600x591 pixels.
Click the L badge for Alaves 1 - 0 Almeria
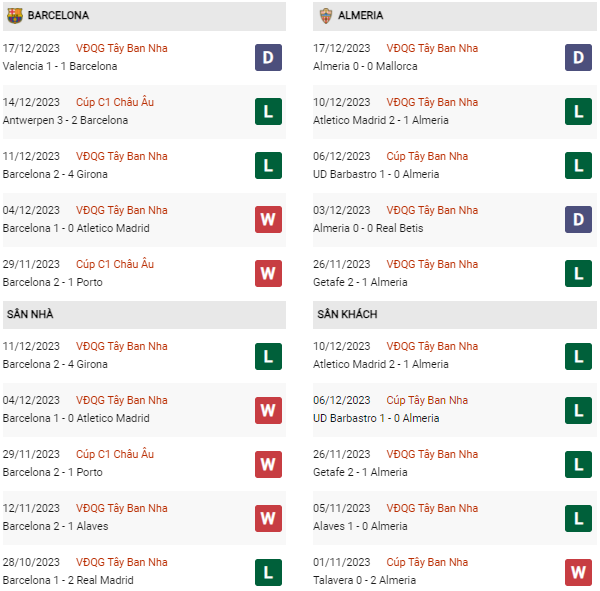pos(578,517)
